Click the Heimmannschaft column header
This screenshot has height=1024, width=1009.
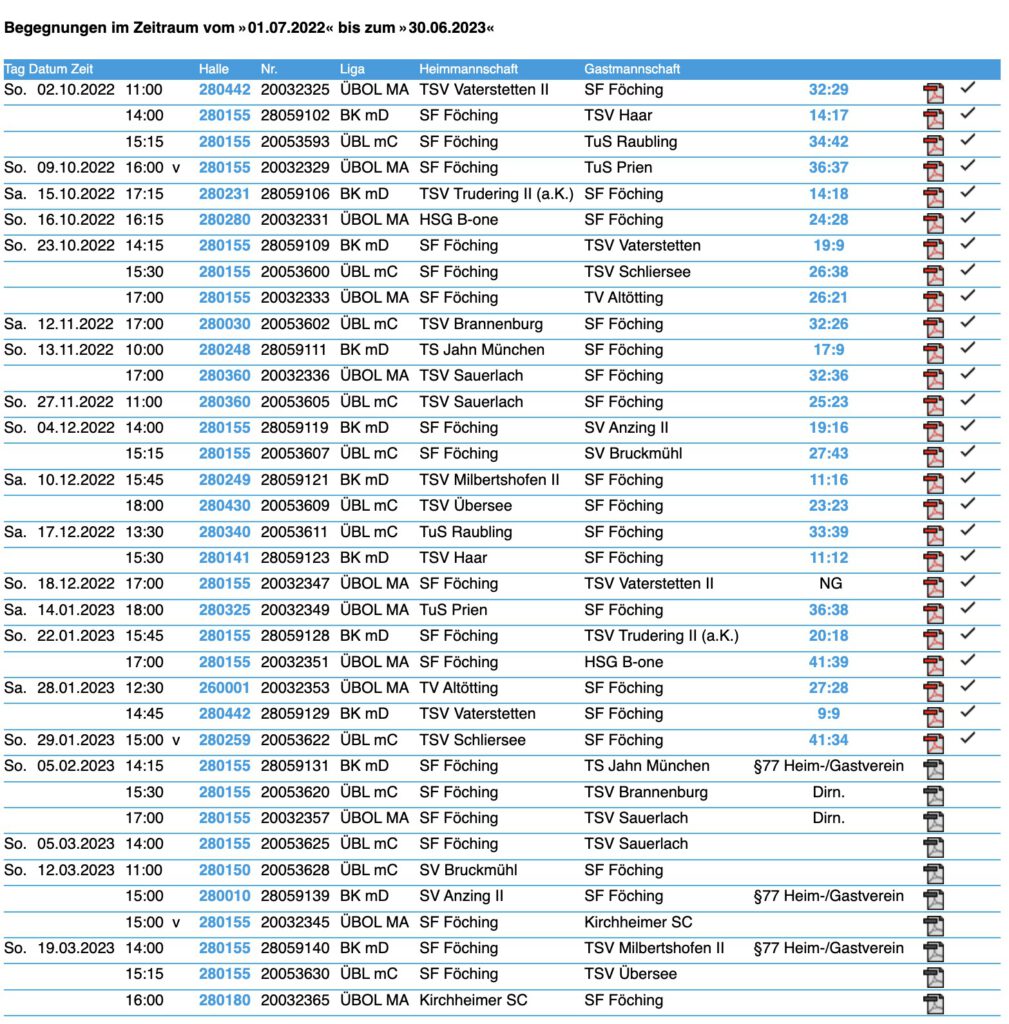461,69
